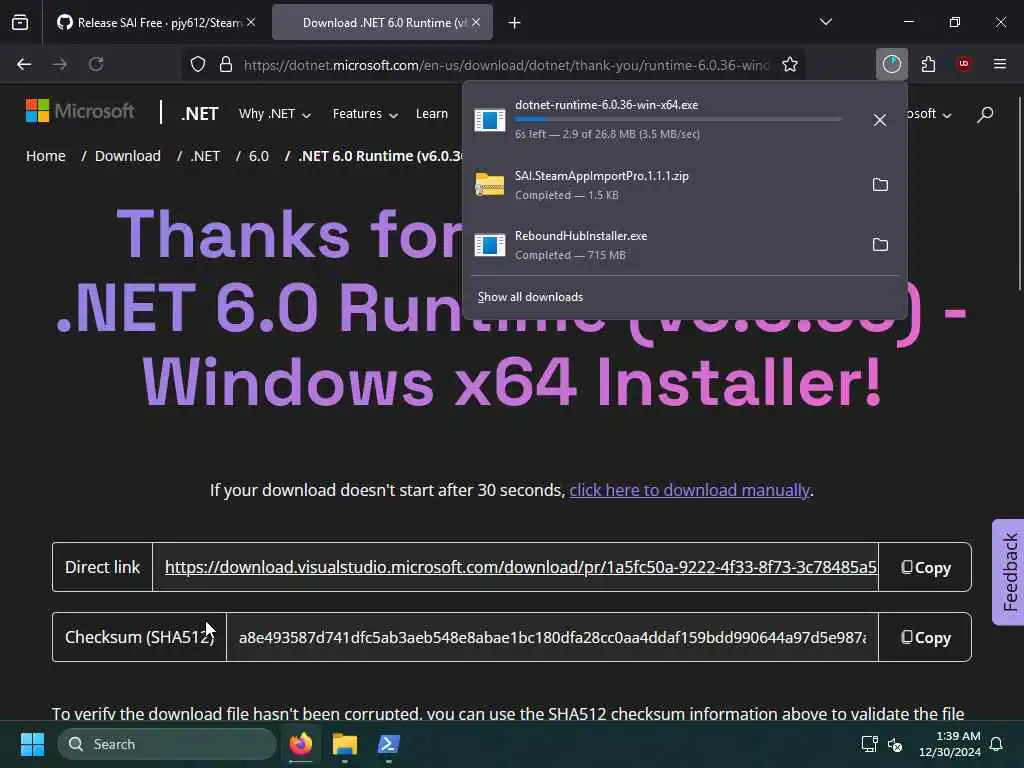Image resolution: width=1024 pixels, height=768 pixels.
Task: Click the dotnet-runtime download progress bar
Action: pyautogui.click(x=678, y=119)
